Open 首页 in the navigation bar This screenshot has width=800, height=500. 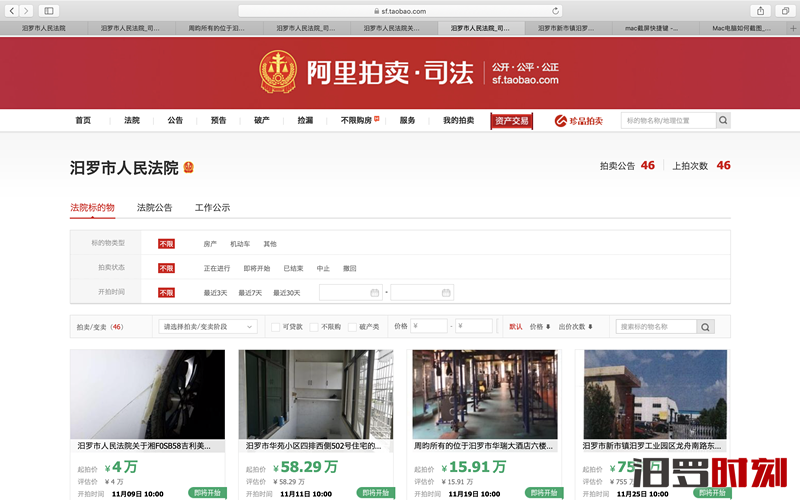pos(83,120)
